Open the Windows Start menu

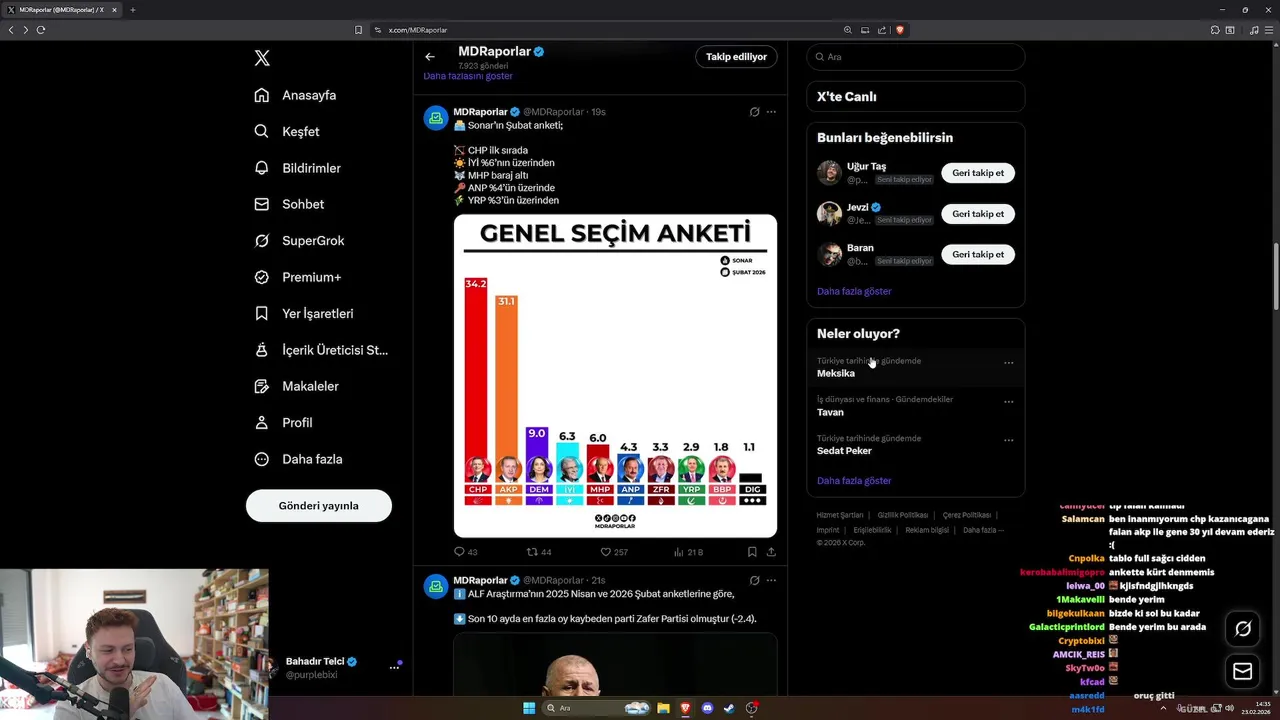[529, 708]
